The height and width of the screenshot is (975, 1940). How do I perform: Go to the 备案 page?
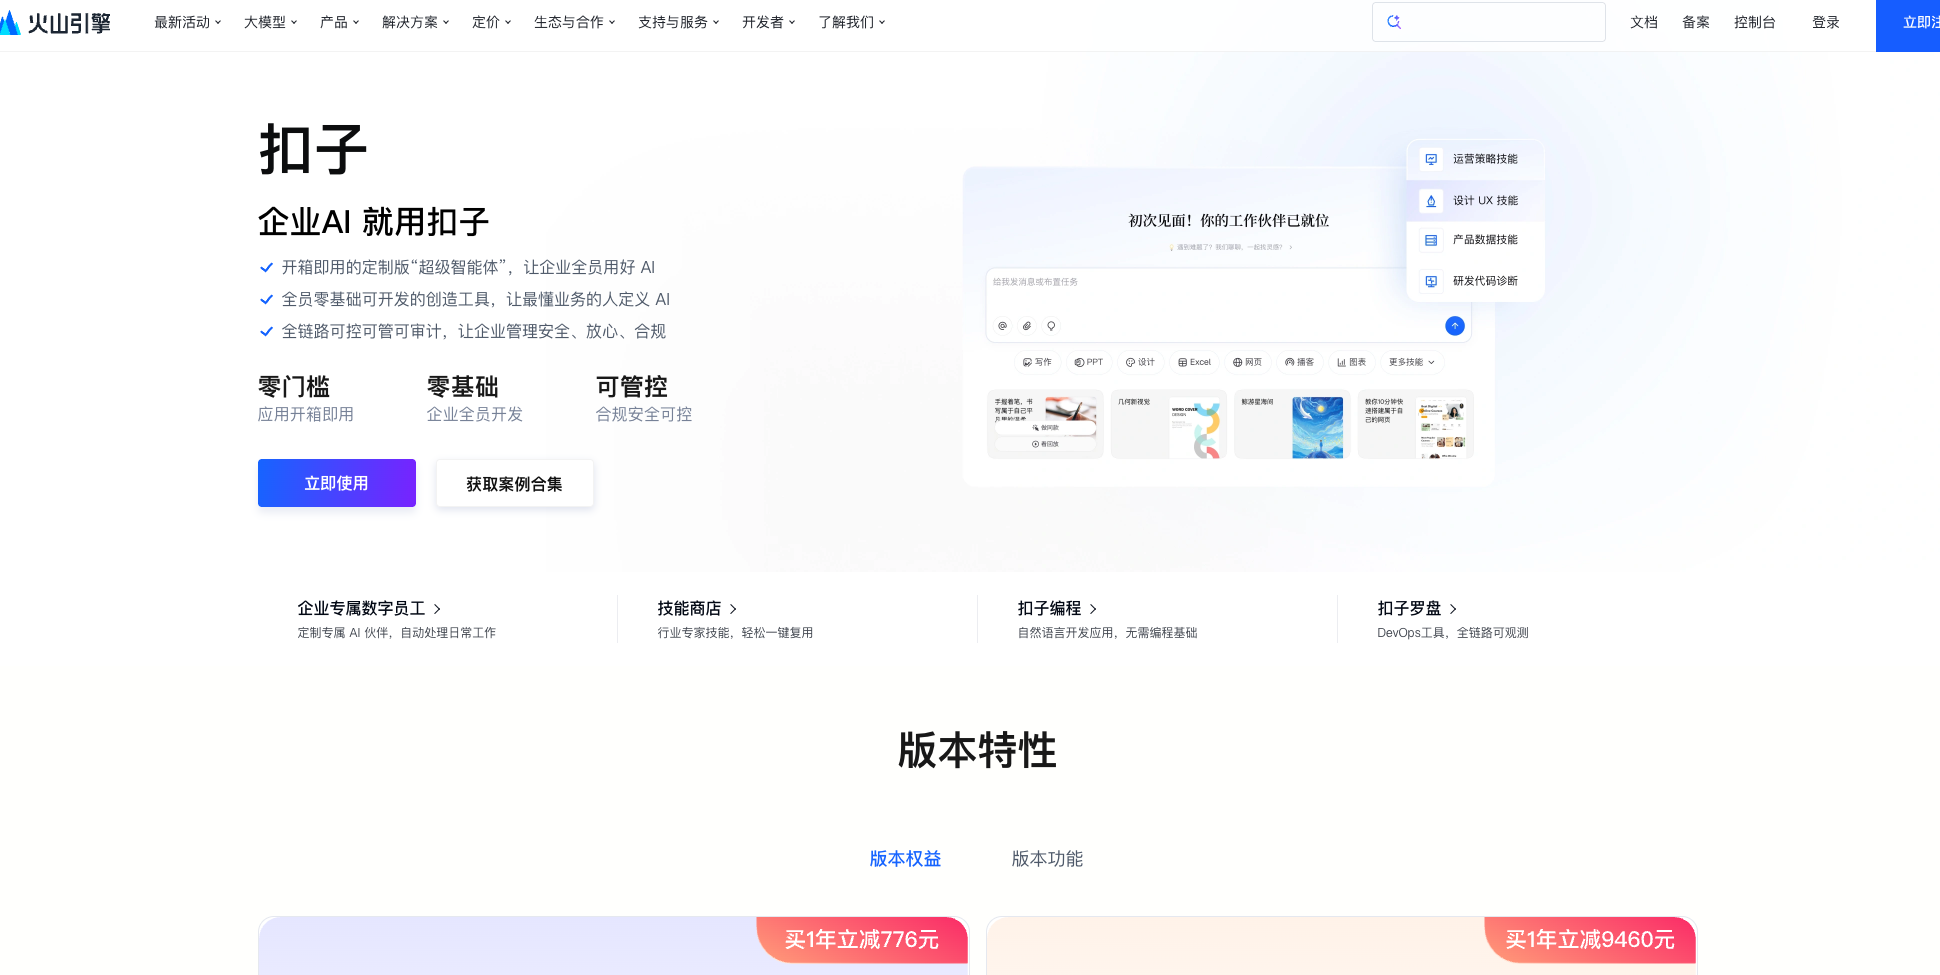point(1696,22)
